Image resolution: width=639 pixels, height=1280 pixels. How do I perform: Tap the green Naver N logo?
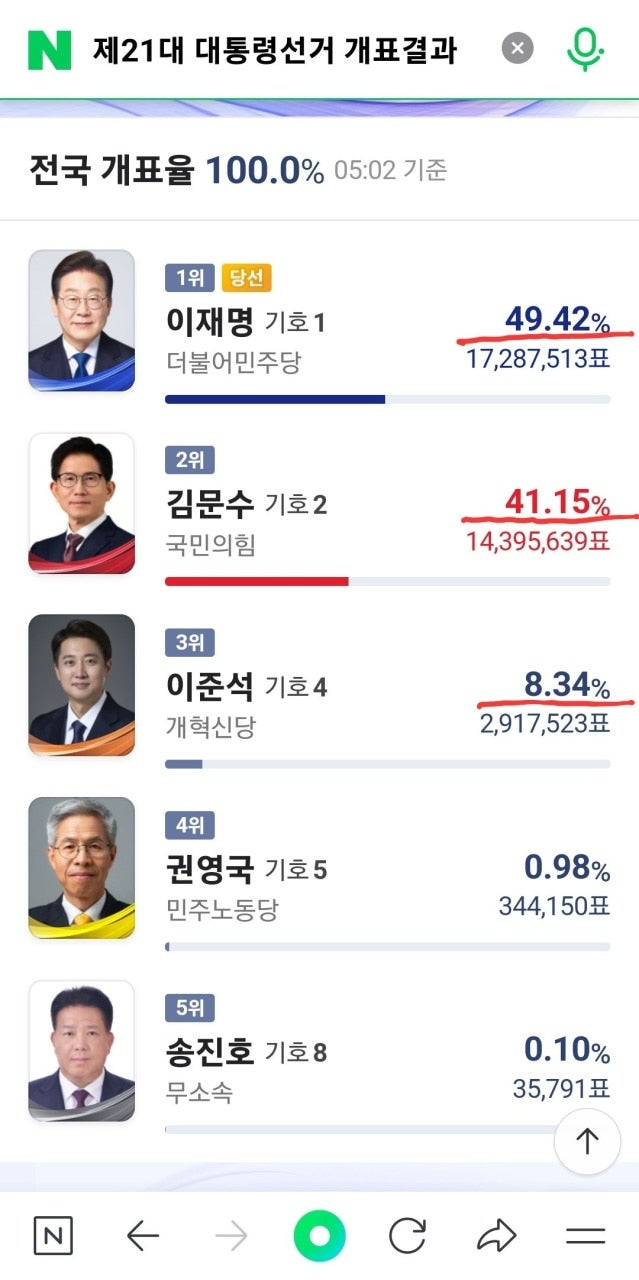click(x=50, y=49)
